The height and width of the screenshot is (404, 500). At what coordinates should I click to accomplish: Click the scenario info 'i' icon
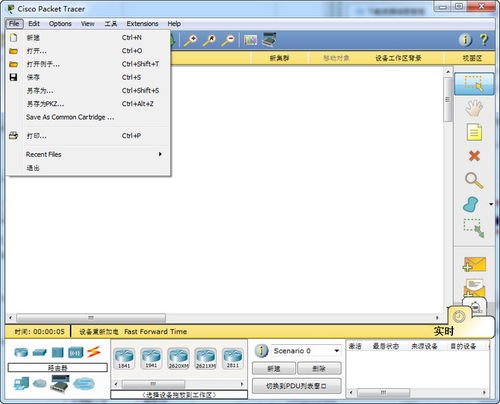[x=261, y=351]
